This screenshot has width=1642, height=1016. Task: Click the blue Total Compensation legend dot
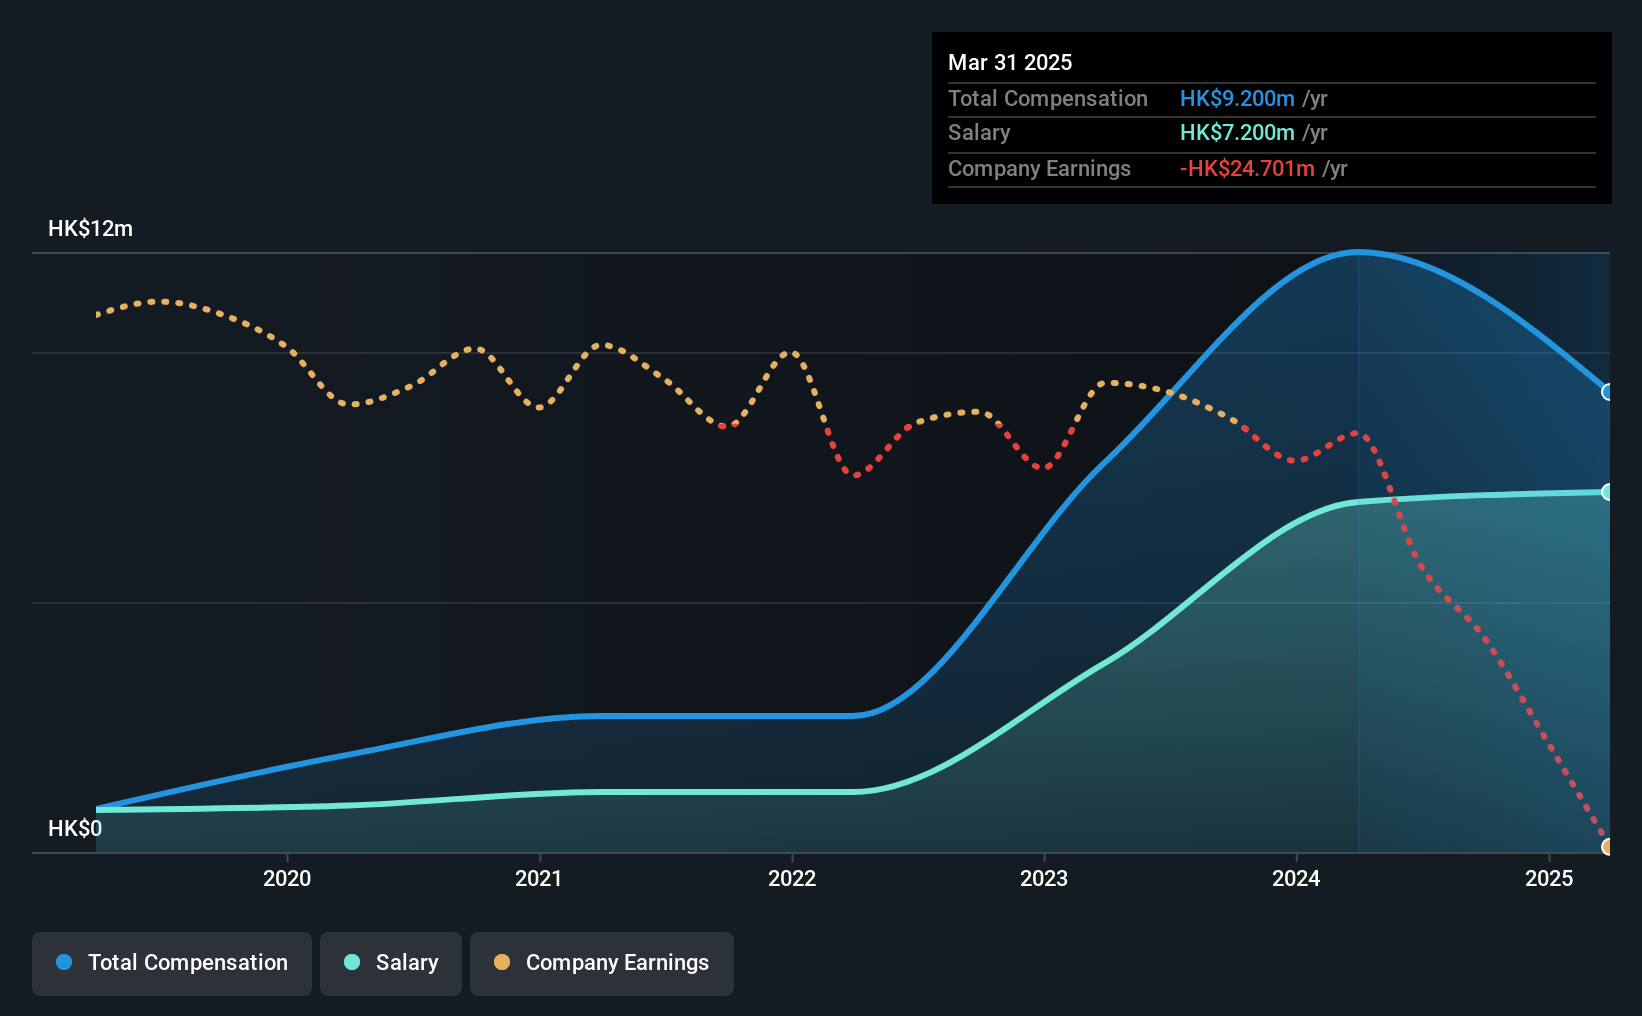[64, 962]
